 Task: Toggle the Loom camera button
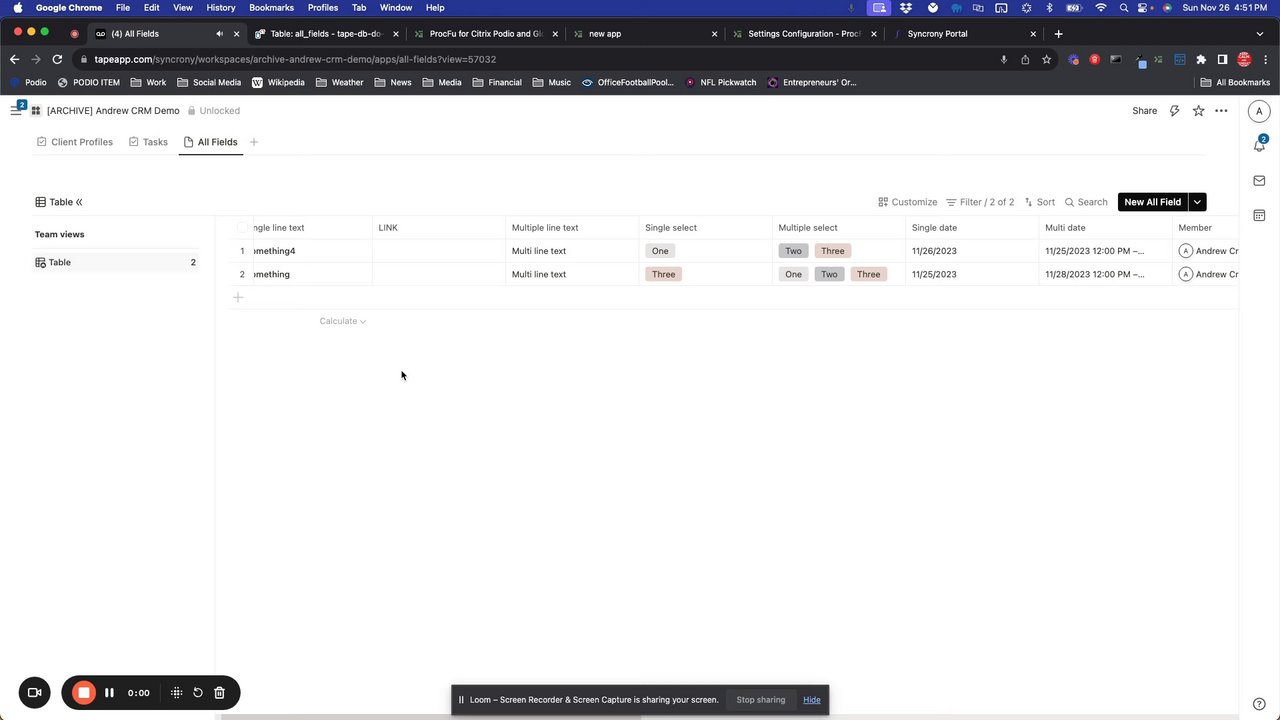(x=34, y=692)
